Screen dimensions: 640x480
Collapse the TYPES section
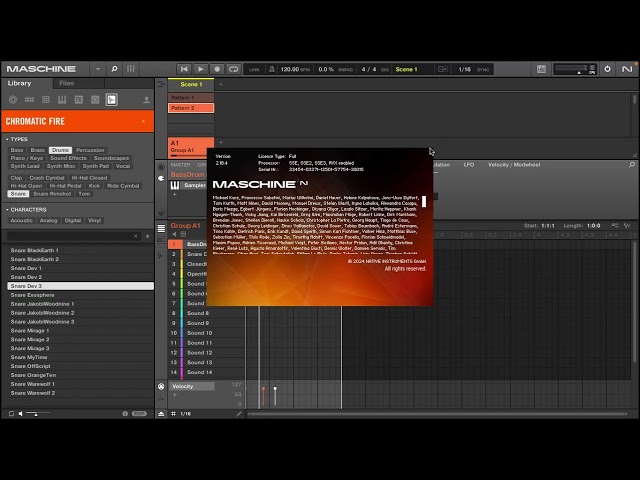click(16, 139)
